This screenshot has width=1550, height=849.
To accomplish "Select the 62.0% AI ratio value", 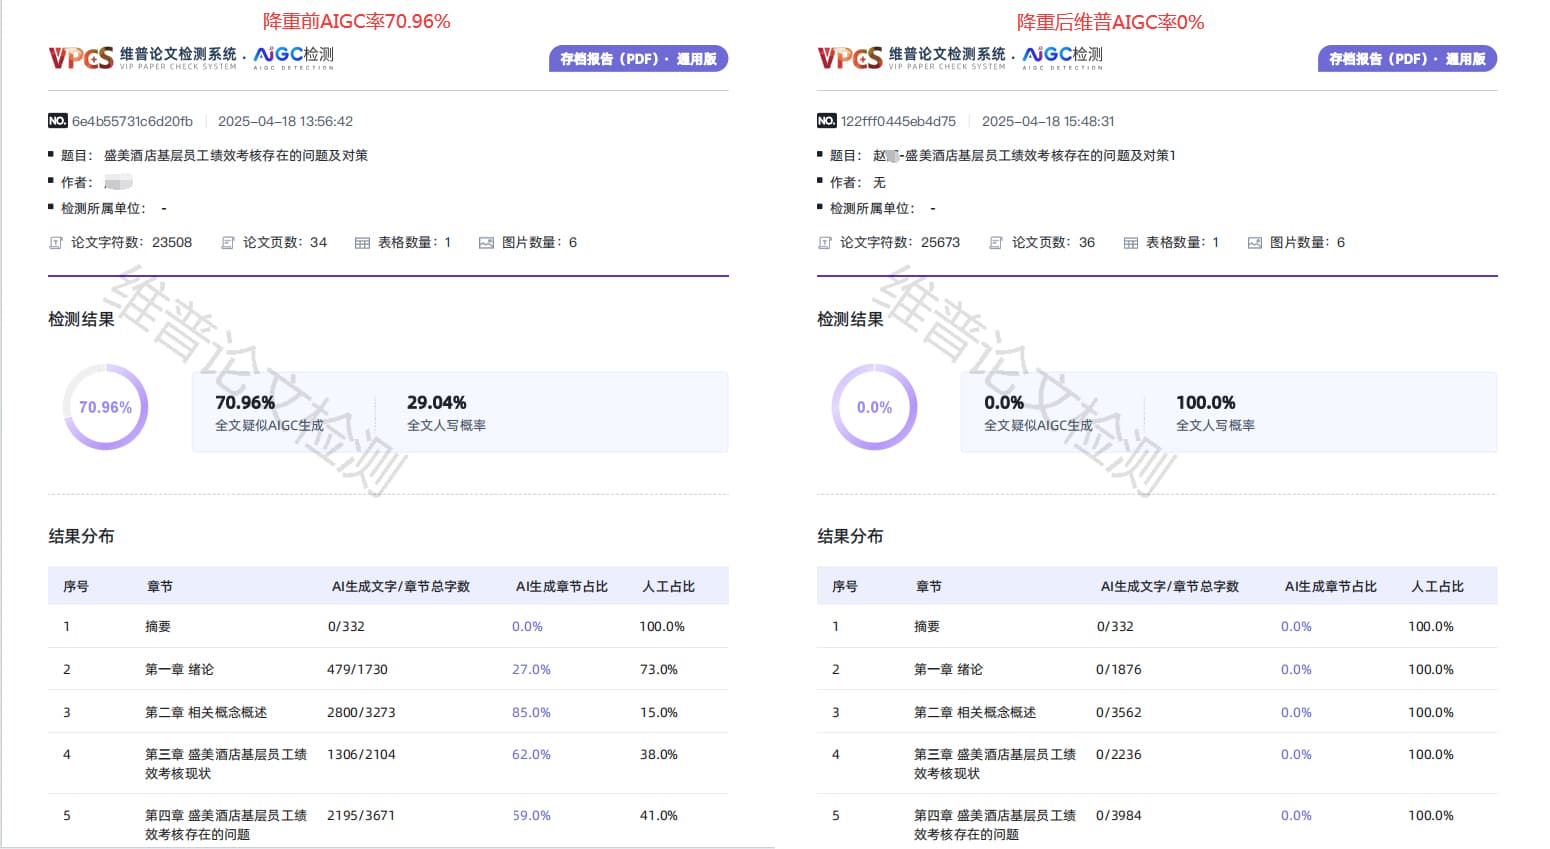I will 531,755.
